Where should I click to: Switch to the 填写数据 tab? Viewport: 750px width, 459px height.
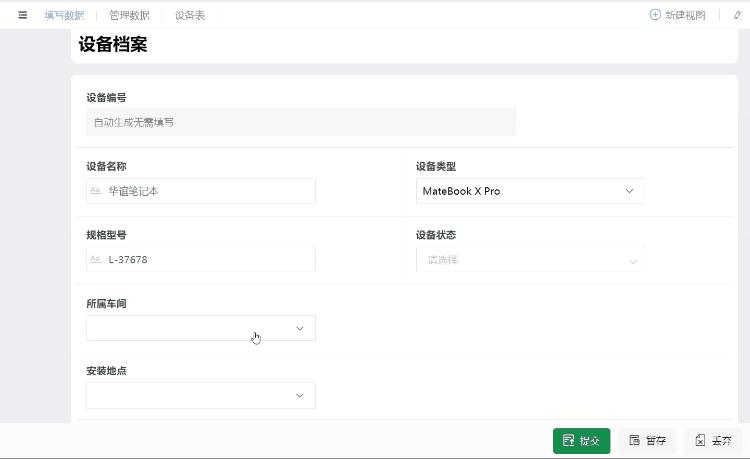pos(64,15)
